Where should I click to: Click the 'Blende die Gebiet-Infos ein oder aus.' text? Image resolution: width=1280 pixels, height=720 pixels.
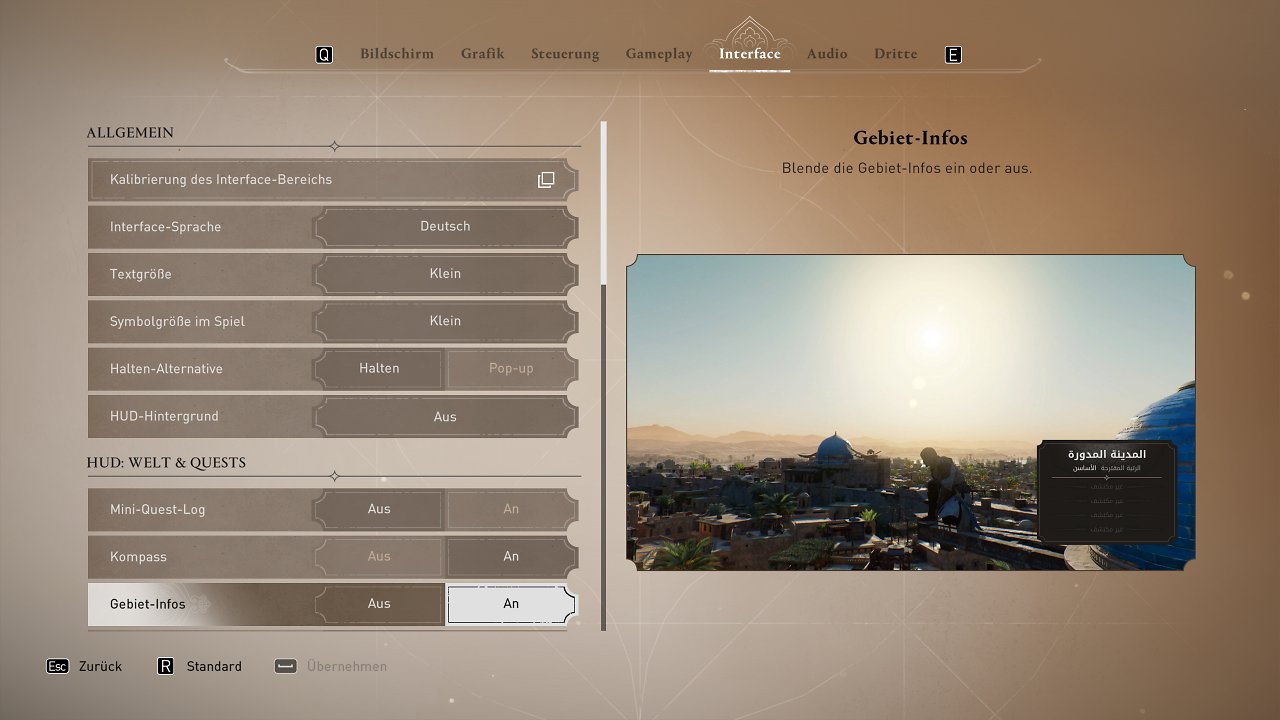point(907,169)
